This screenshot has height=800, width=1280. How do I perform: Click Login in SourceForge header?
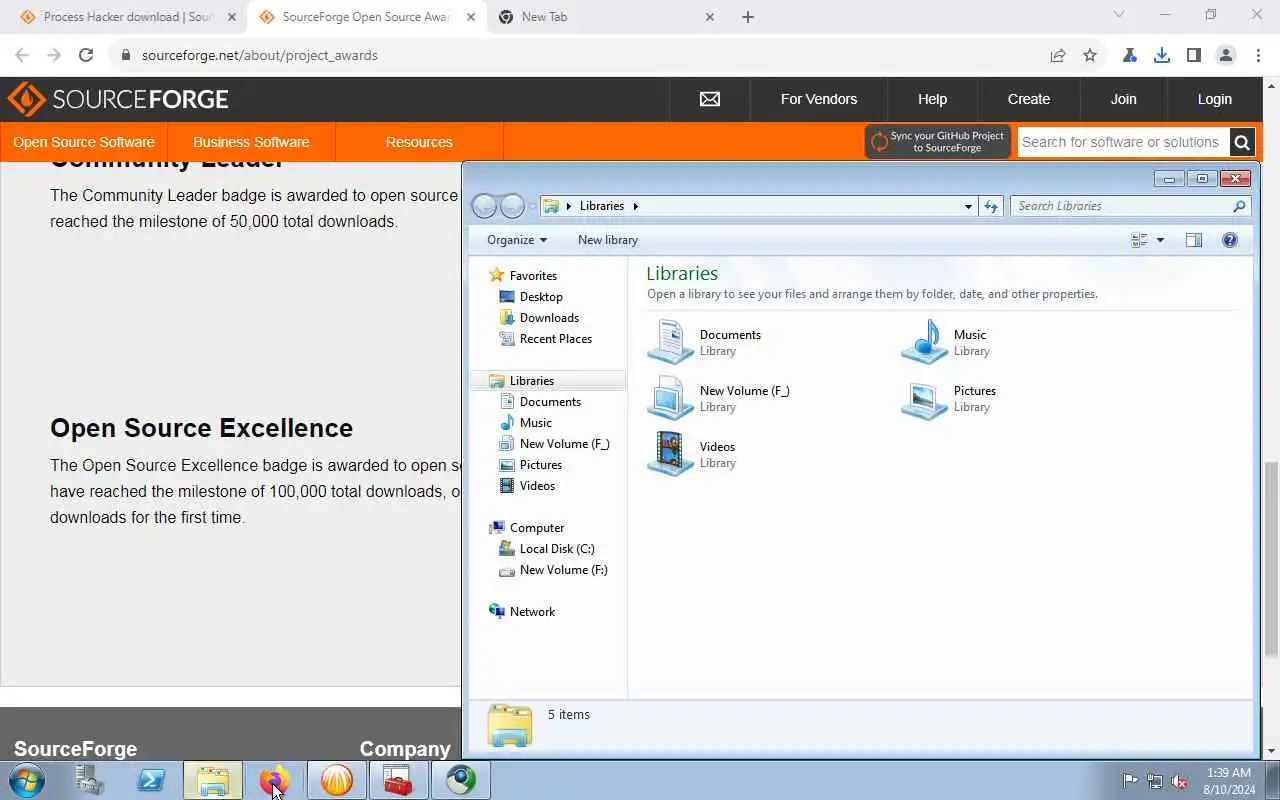coord(1214,99)
